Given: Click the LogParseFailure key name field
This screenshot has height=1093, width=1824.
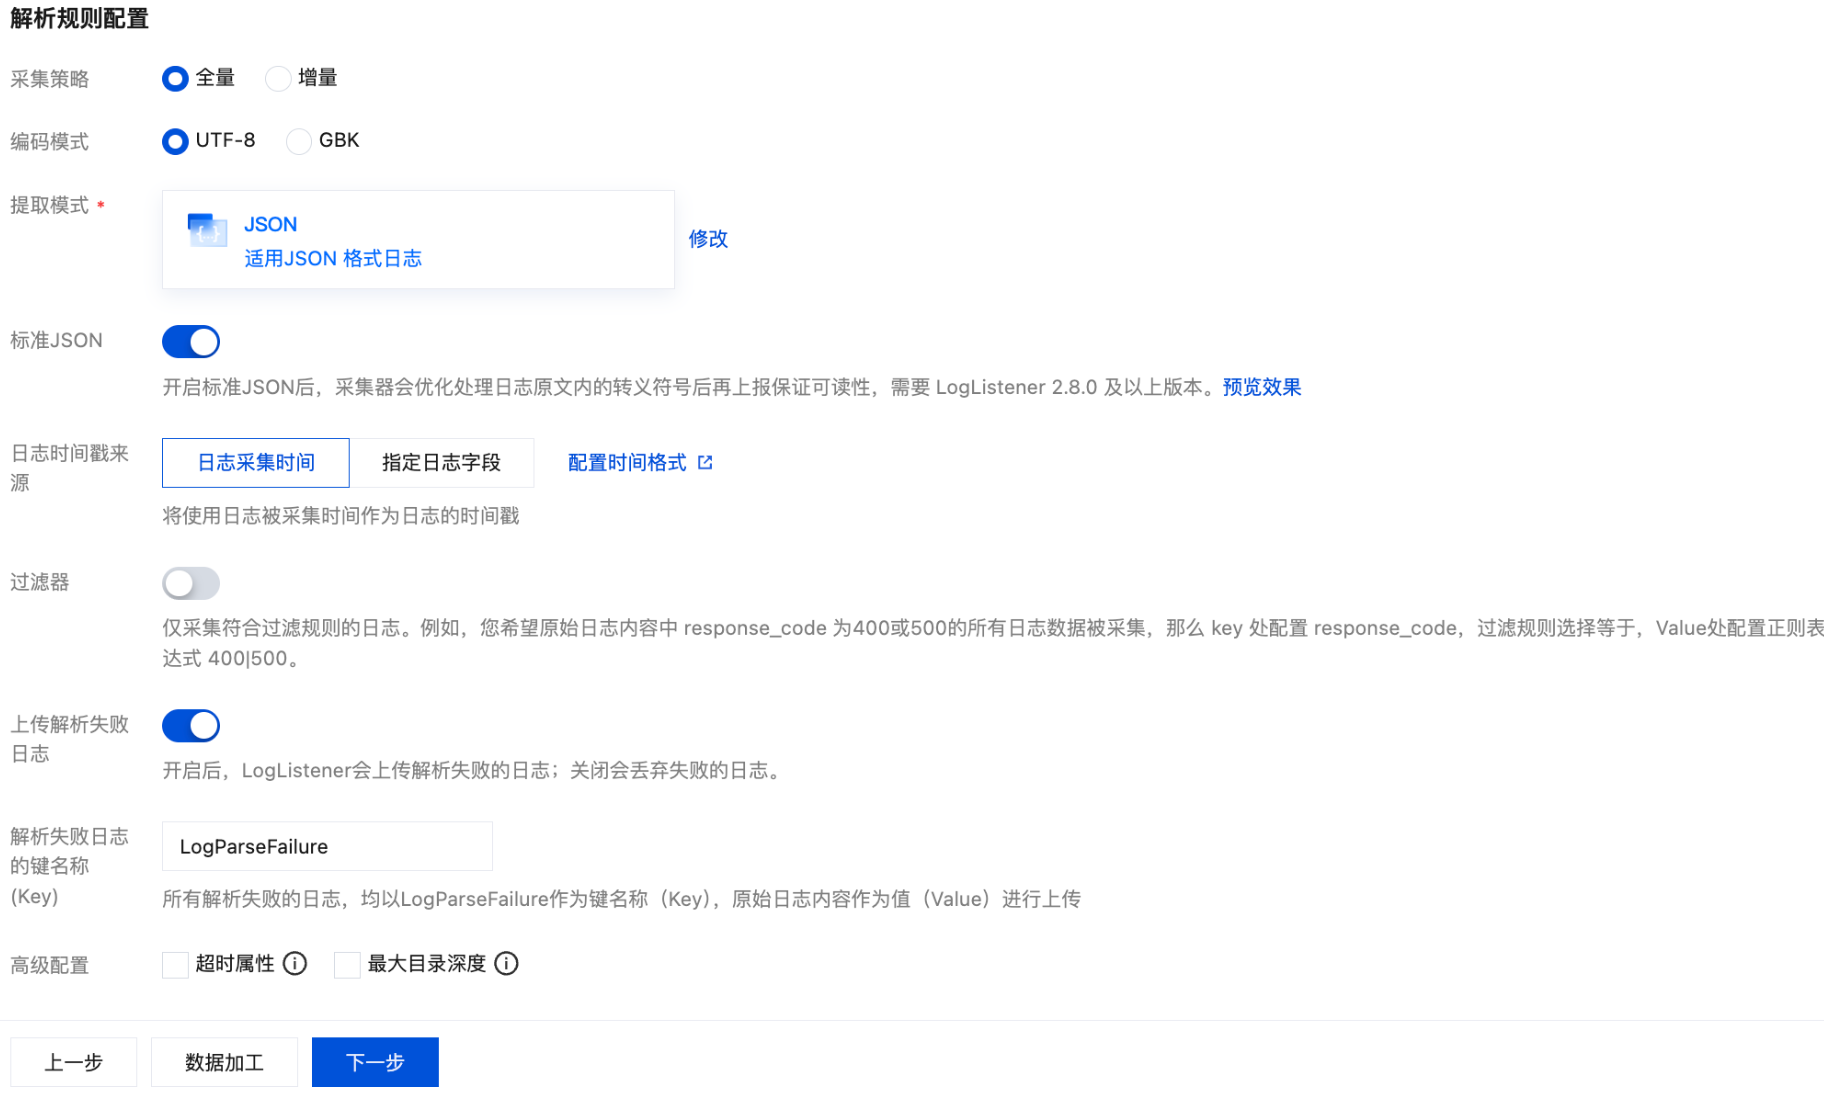Looking at the screenshot, I should pos(327,847).
